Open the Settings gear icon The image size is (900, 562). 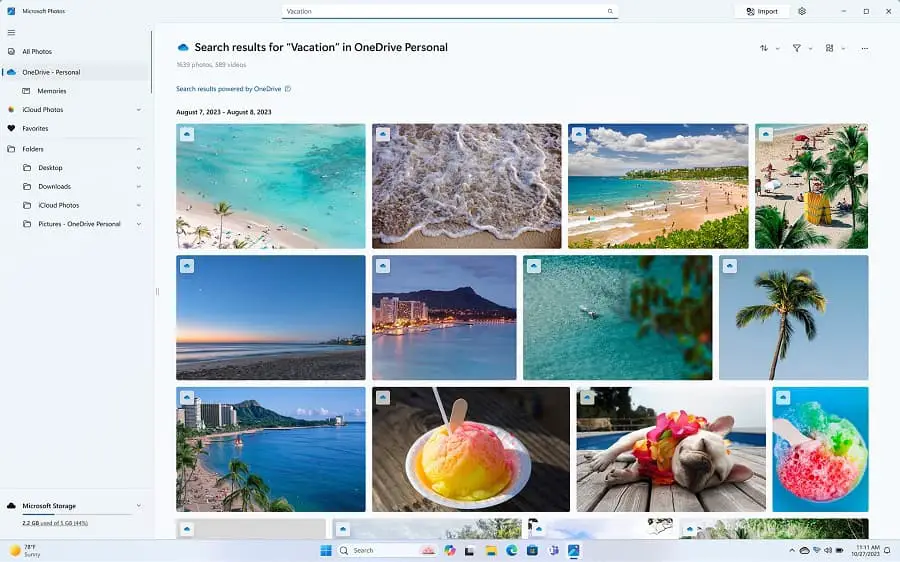801,11
